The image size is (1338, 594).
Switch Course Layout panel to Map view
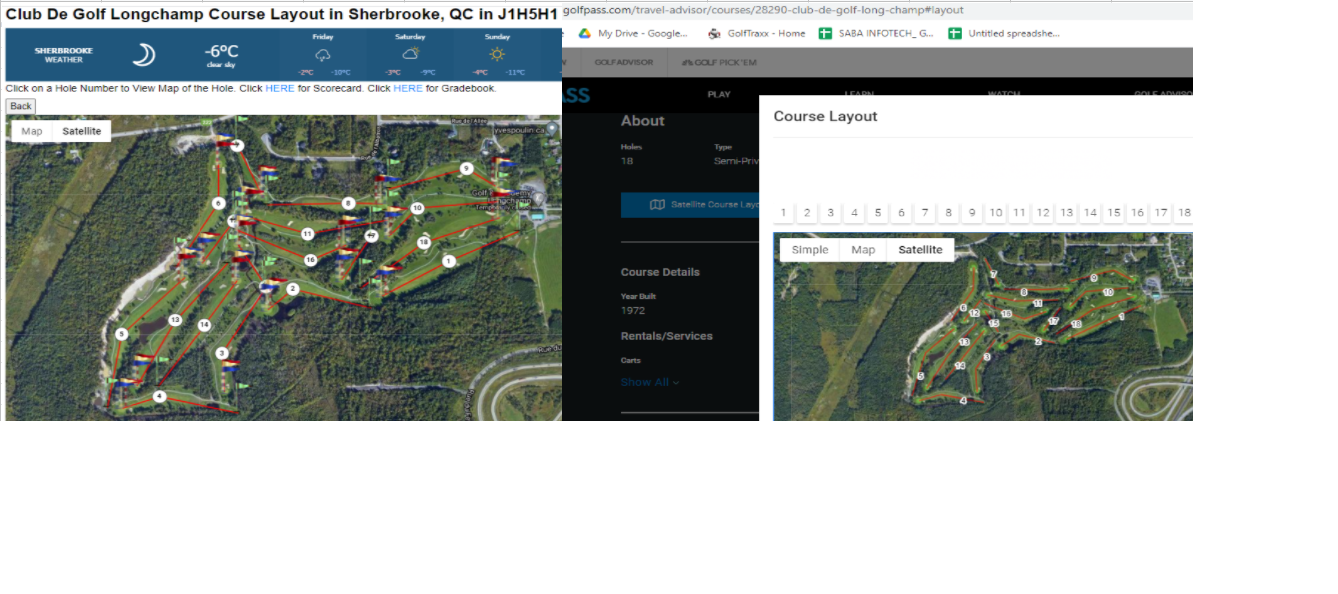click(x=863, y=249)
